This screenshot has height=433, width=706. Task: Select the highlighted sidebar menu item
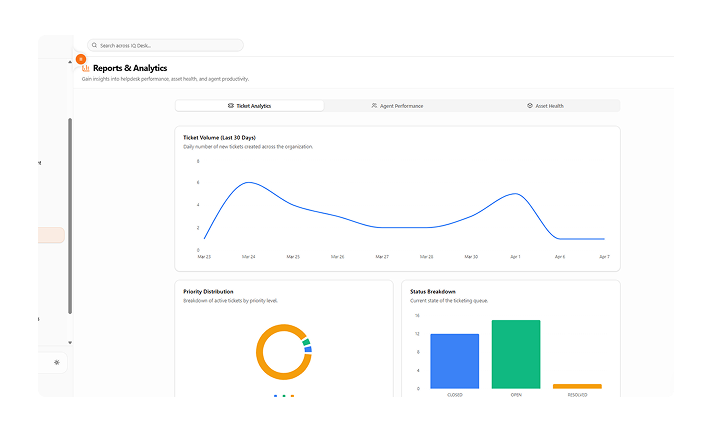(51, 235)
